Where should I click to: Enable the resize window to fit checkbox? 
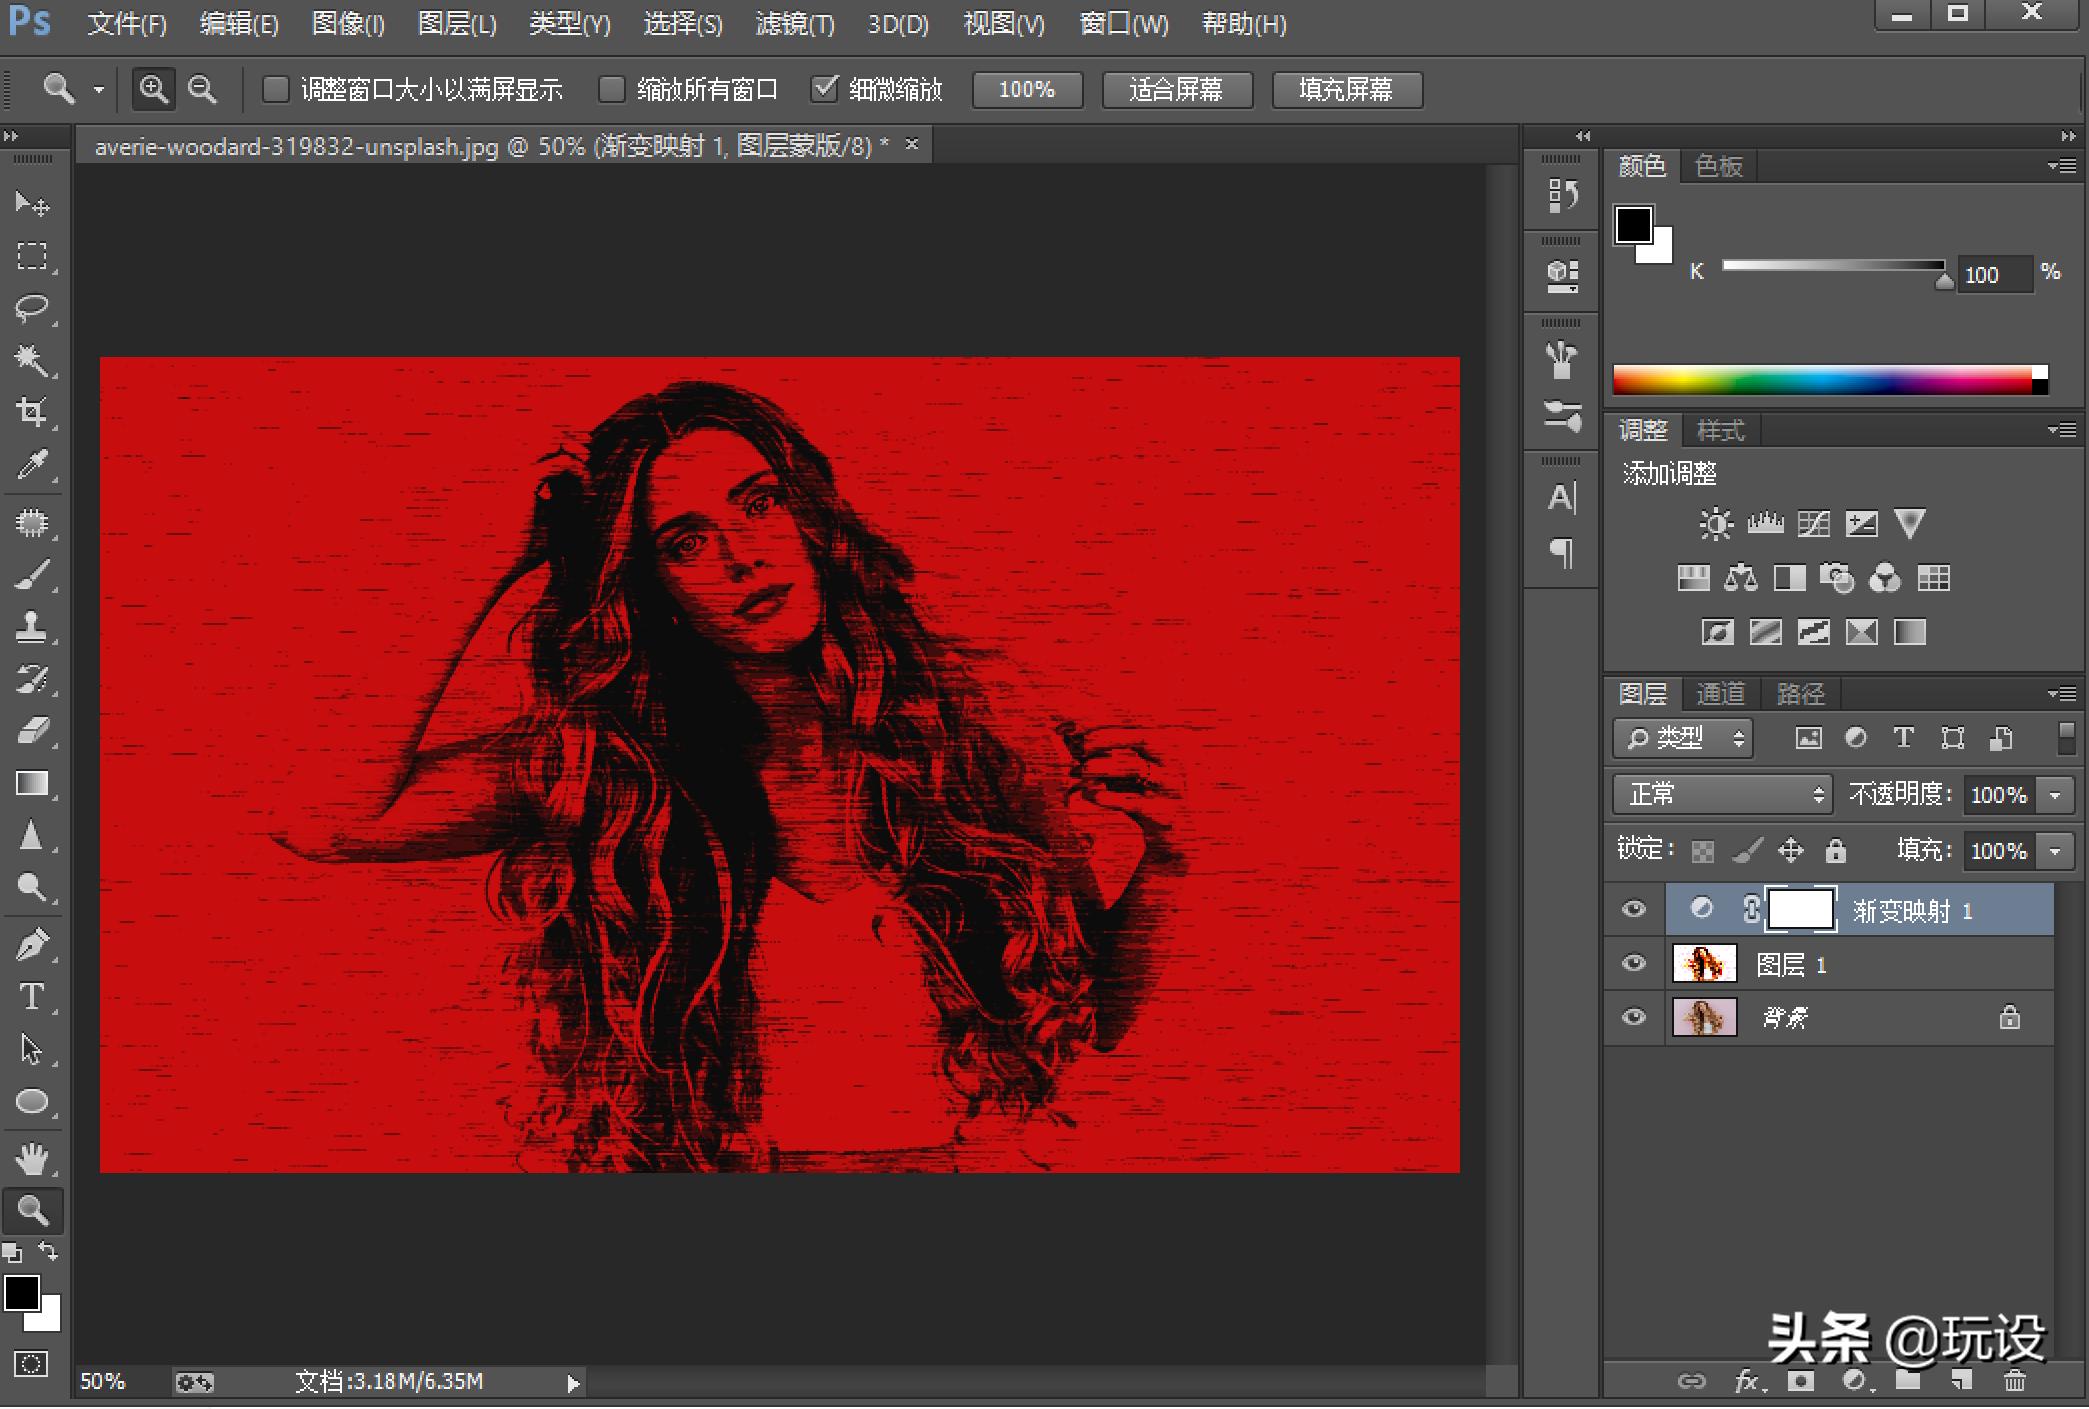point(275,90)
